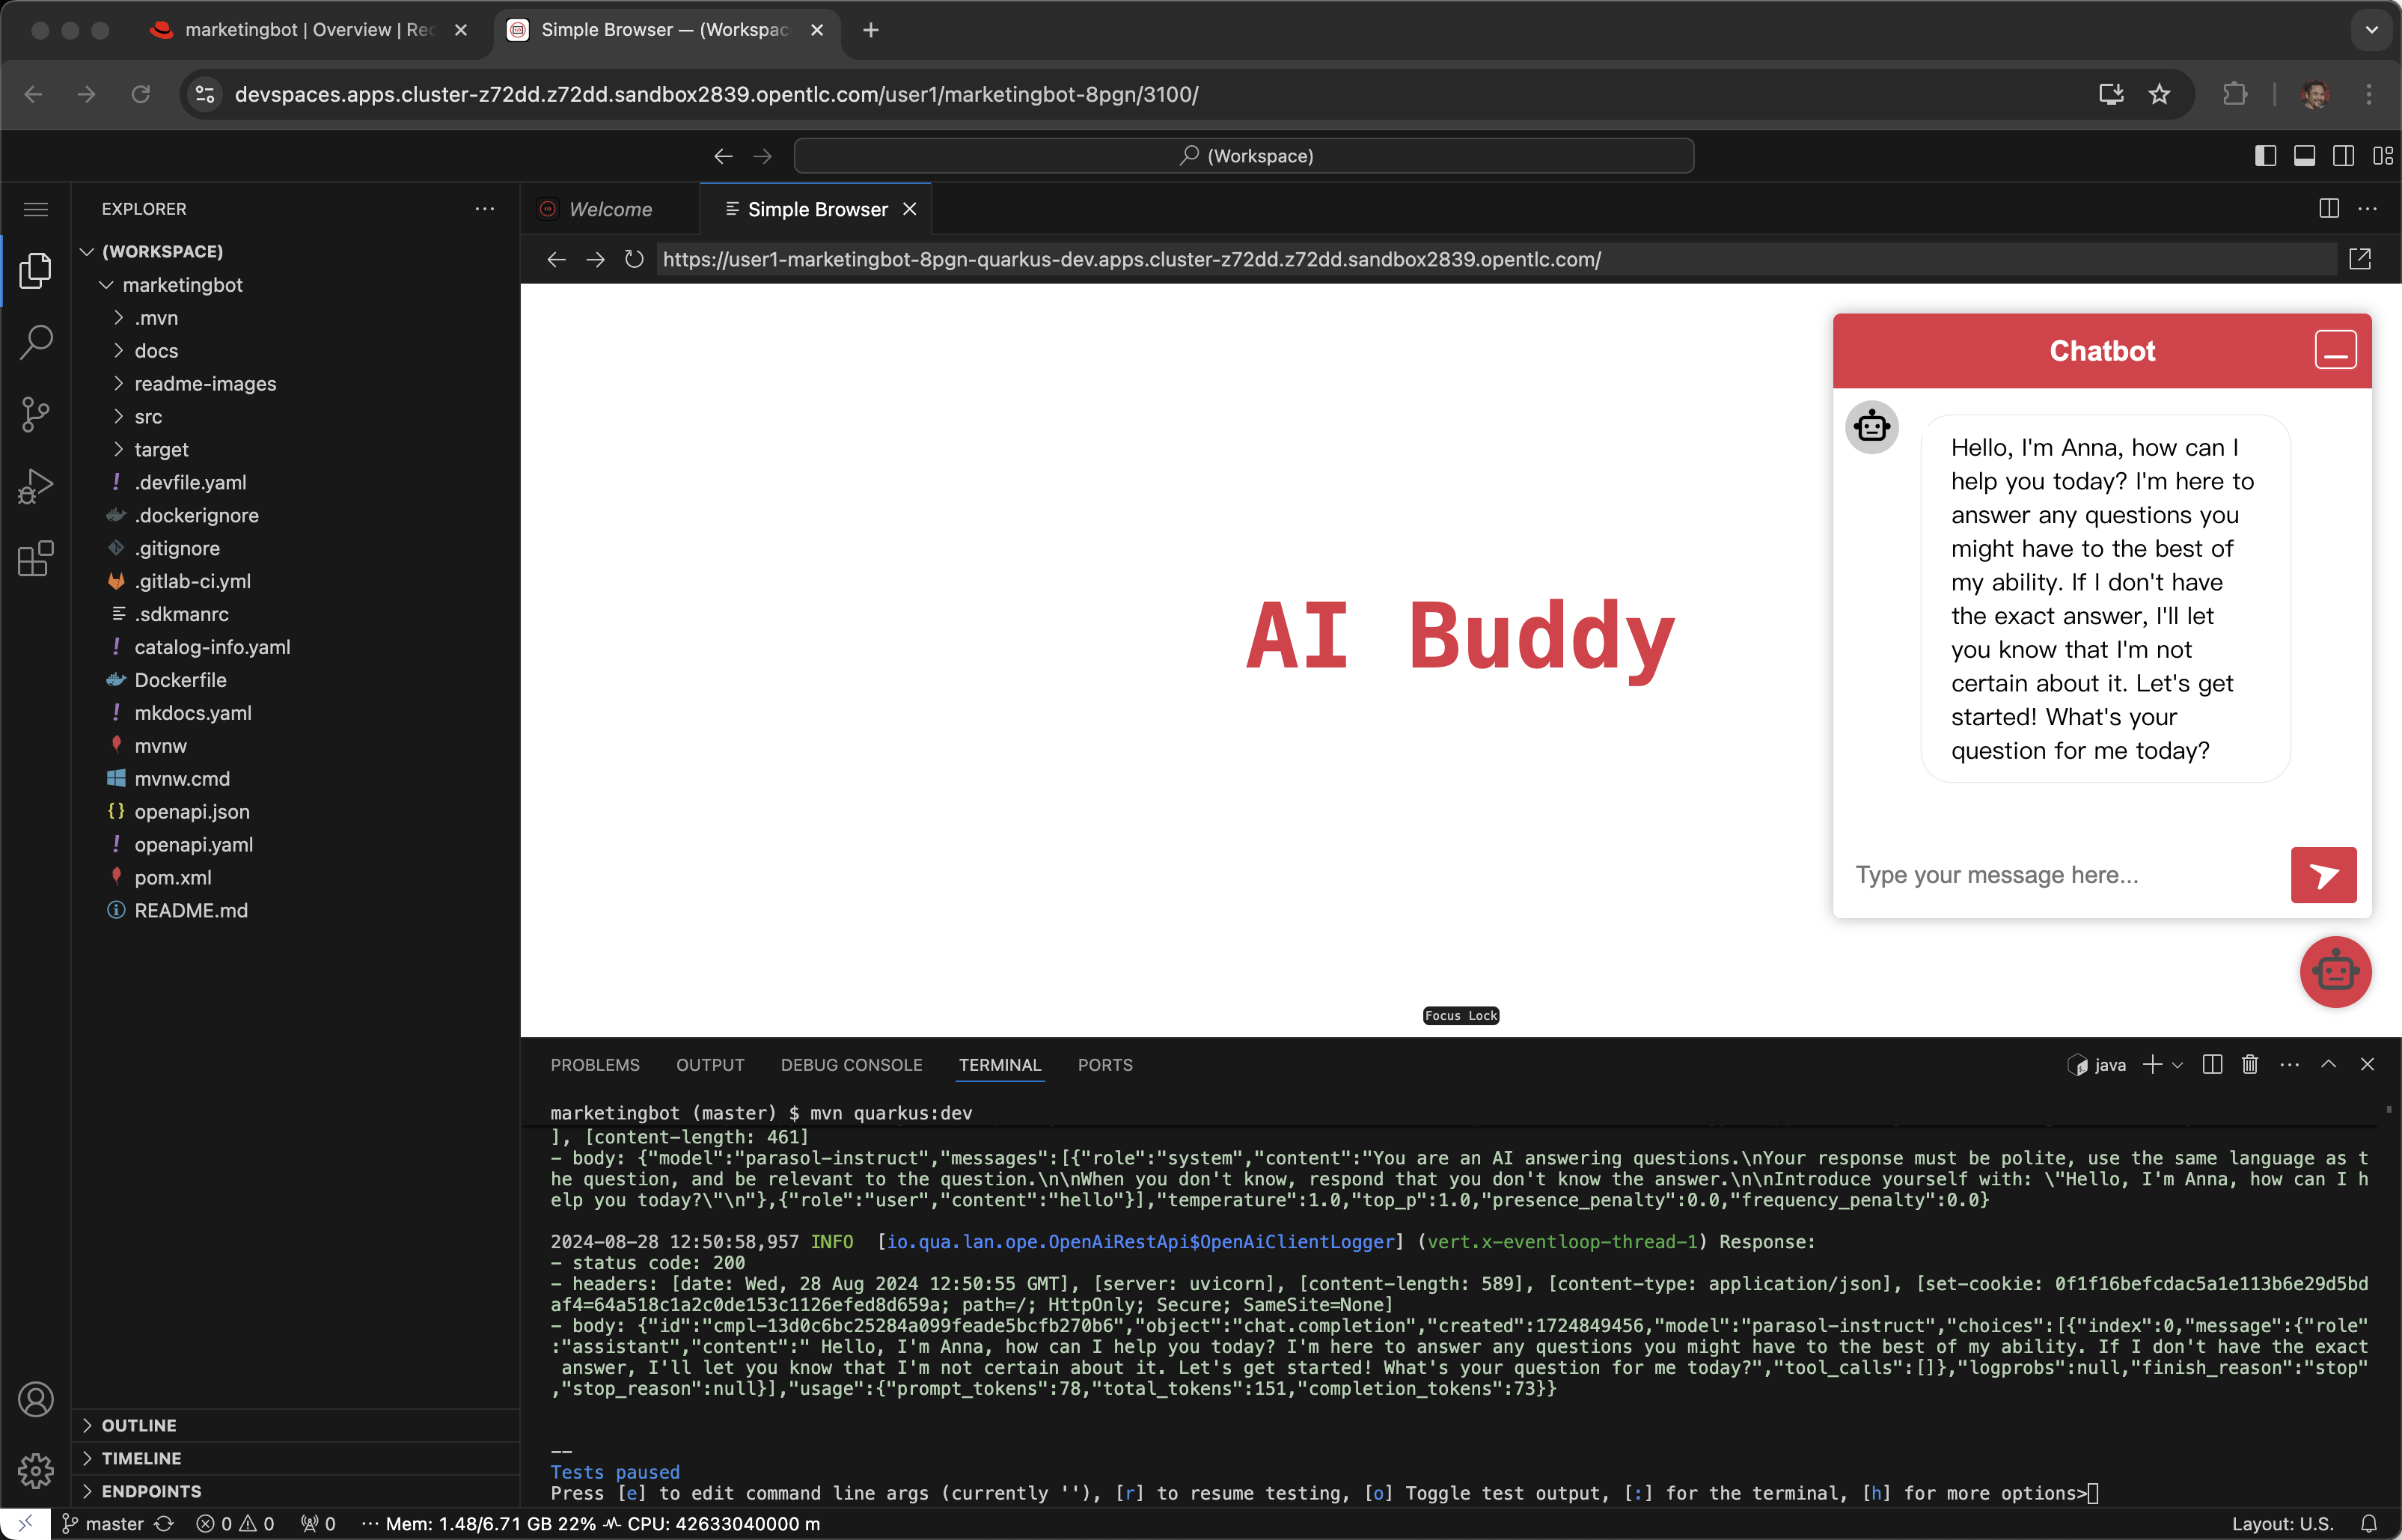Switch to the Welcome editor tab
Image resolution: width=2402 pixels, height=1540 pixels.
(609, 209)
